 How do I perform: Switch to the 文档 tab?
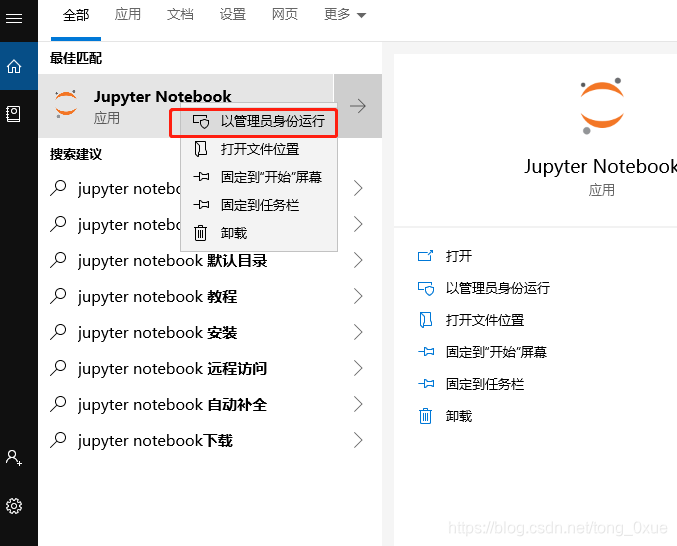(x=180, y=14)
